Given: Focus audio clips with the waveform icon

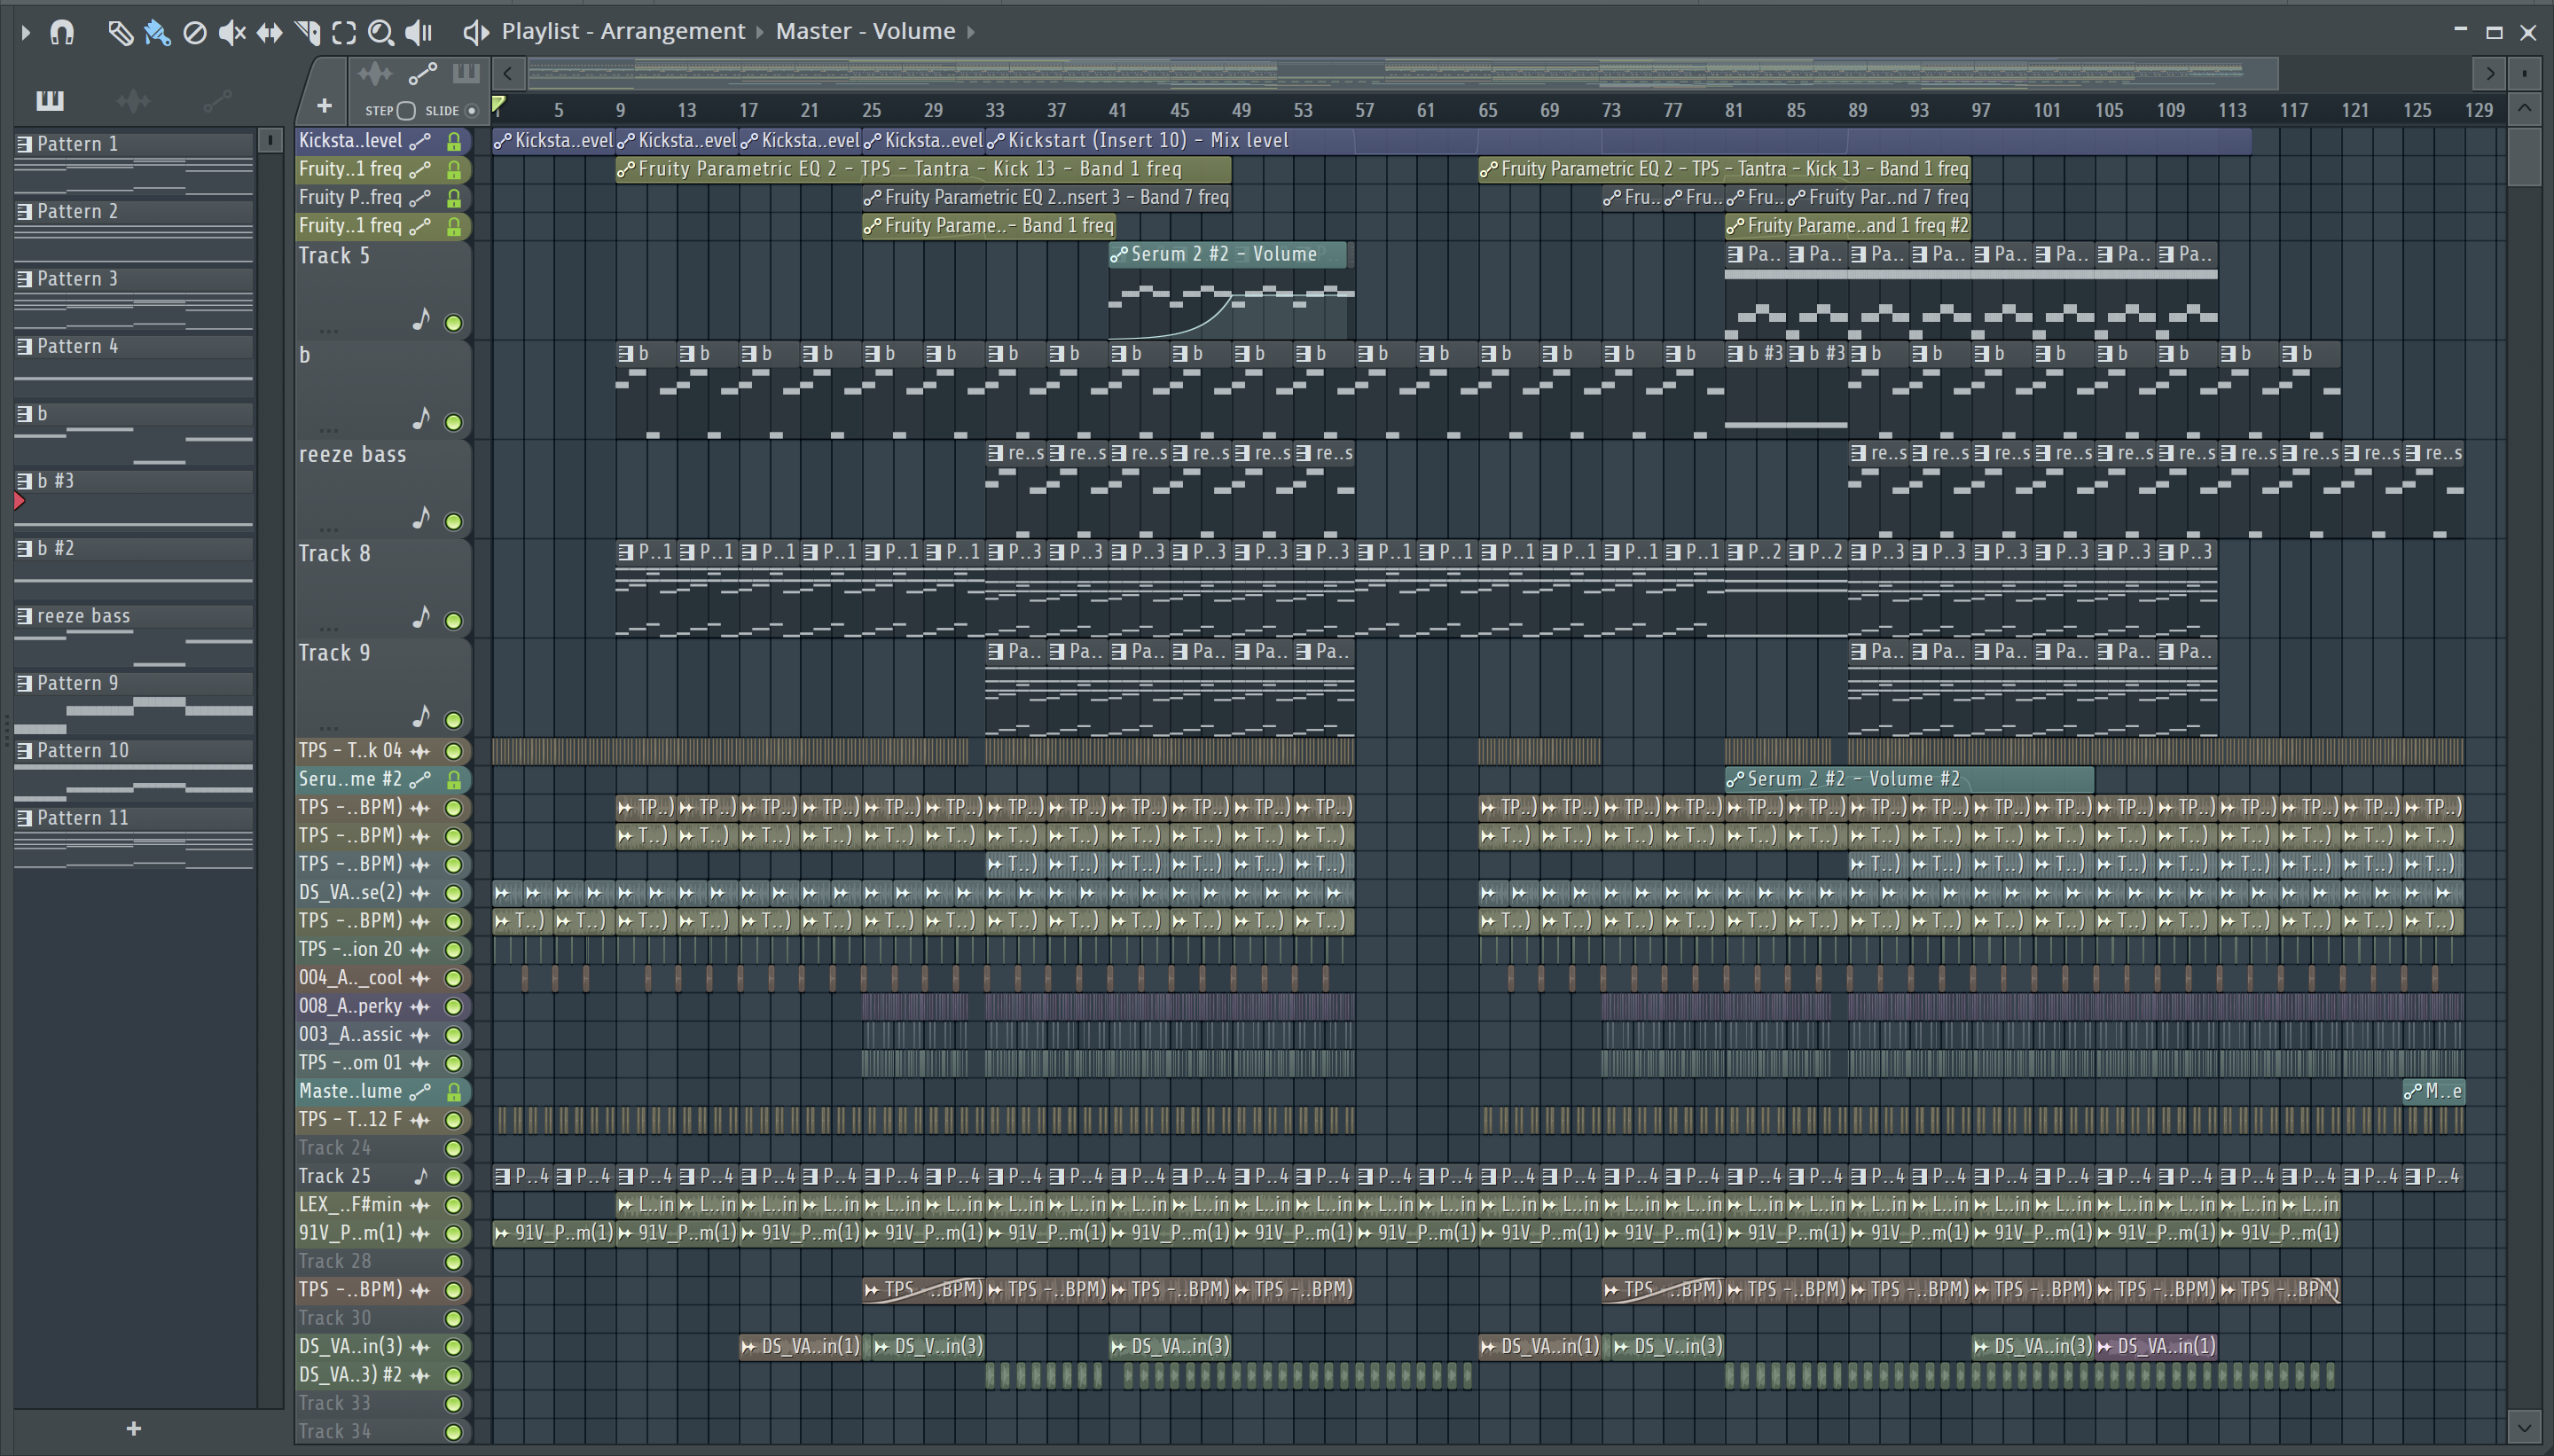Looking at the screenshot, I should pos(375,74).
